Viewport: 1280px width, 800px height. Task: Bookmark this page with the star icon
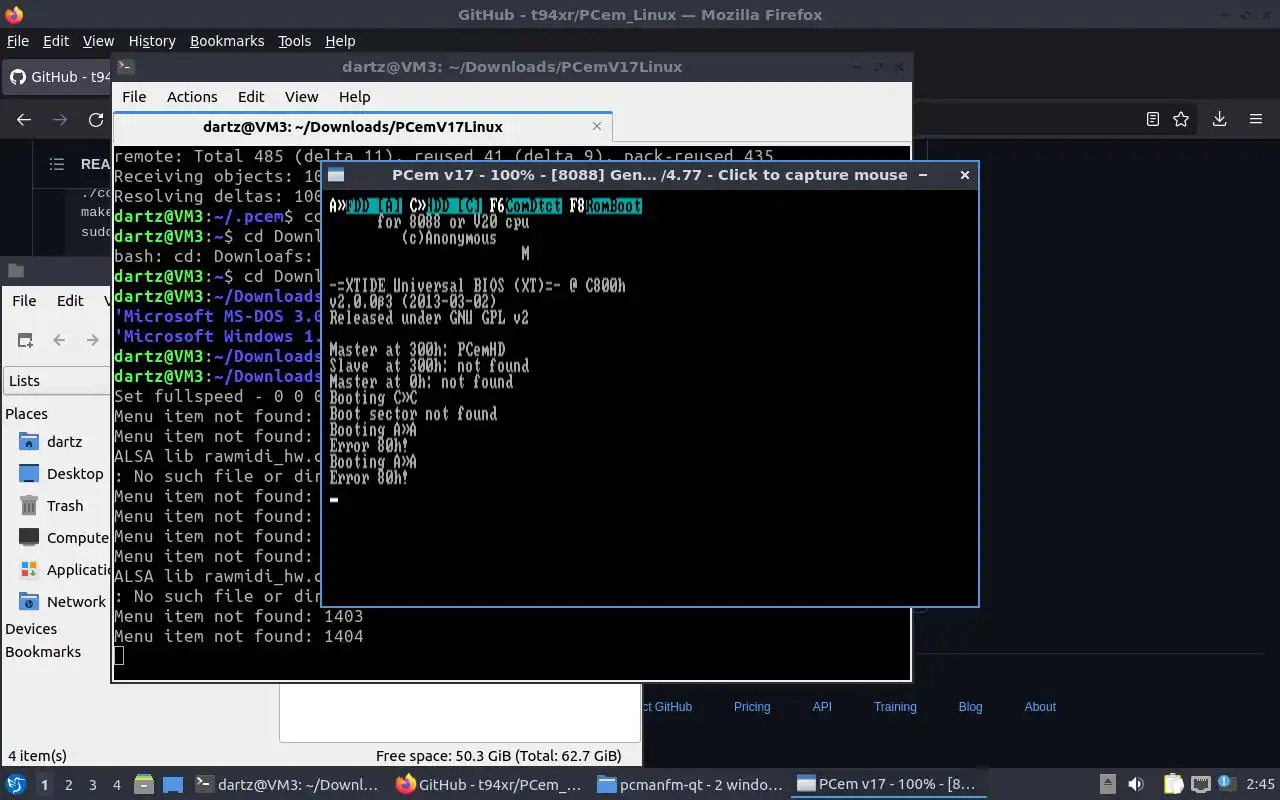(x=1181, y=119)
